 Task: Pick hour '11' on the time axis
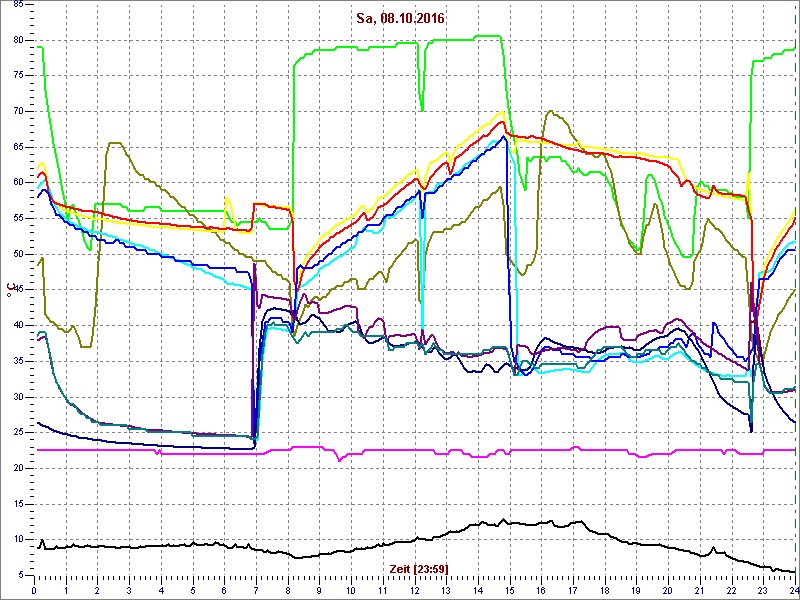383,590
